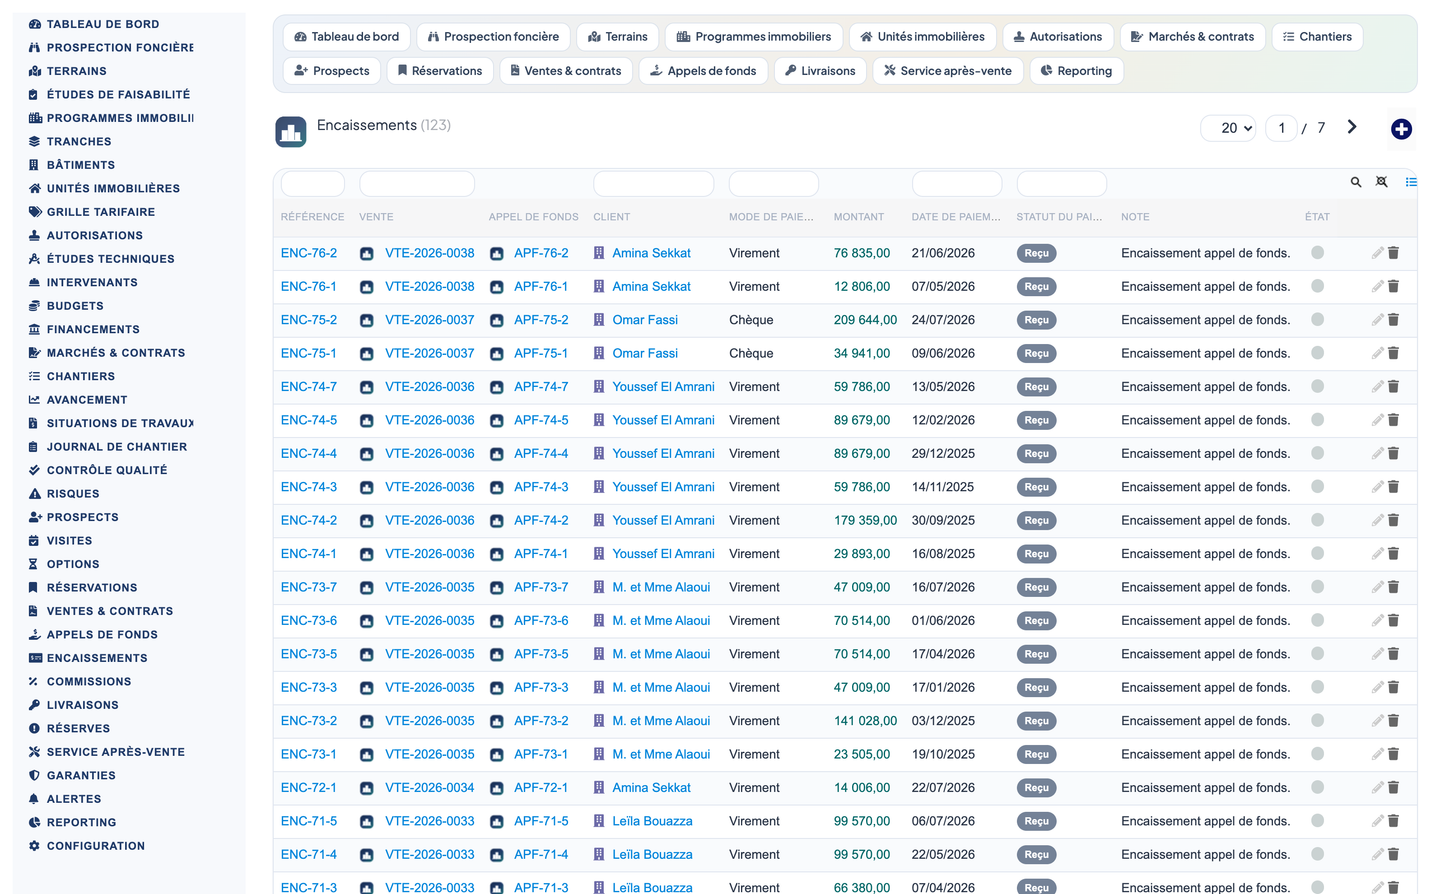Screen dimensions: 1445x894
Task: Open appel de fonds link APF-74-7
Action: pyautogui.click(x=541, y=387)
